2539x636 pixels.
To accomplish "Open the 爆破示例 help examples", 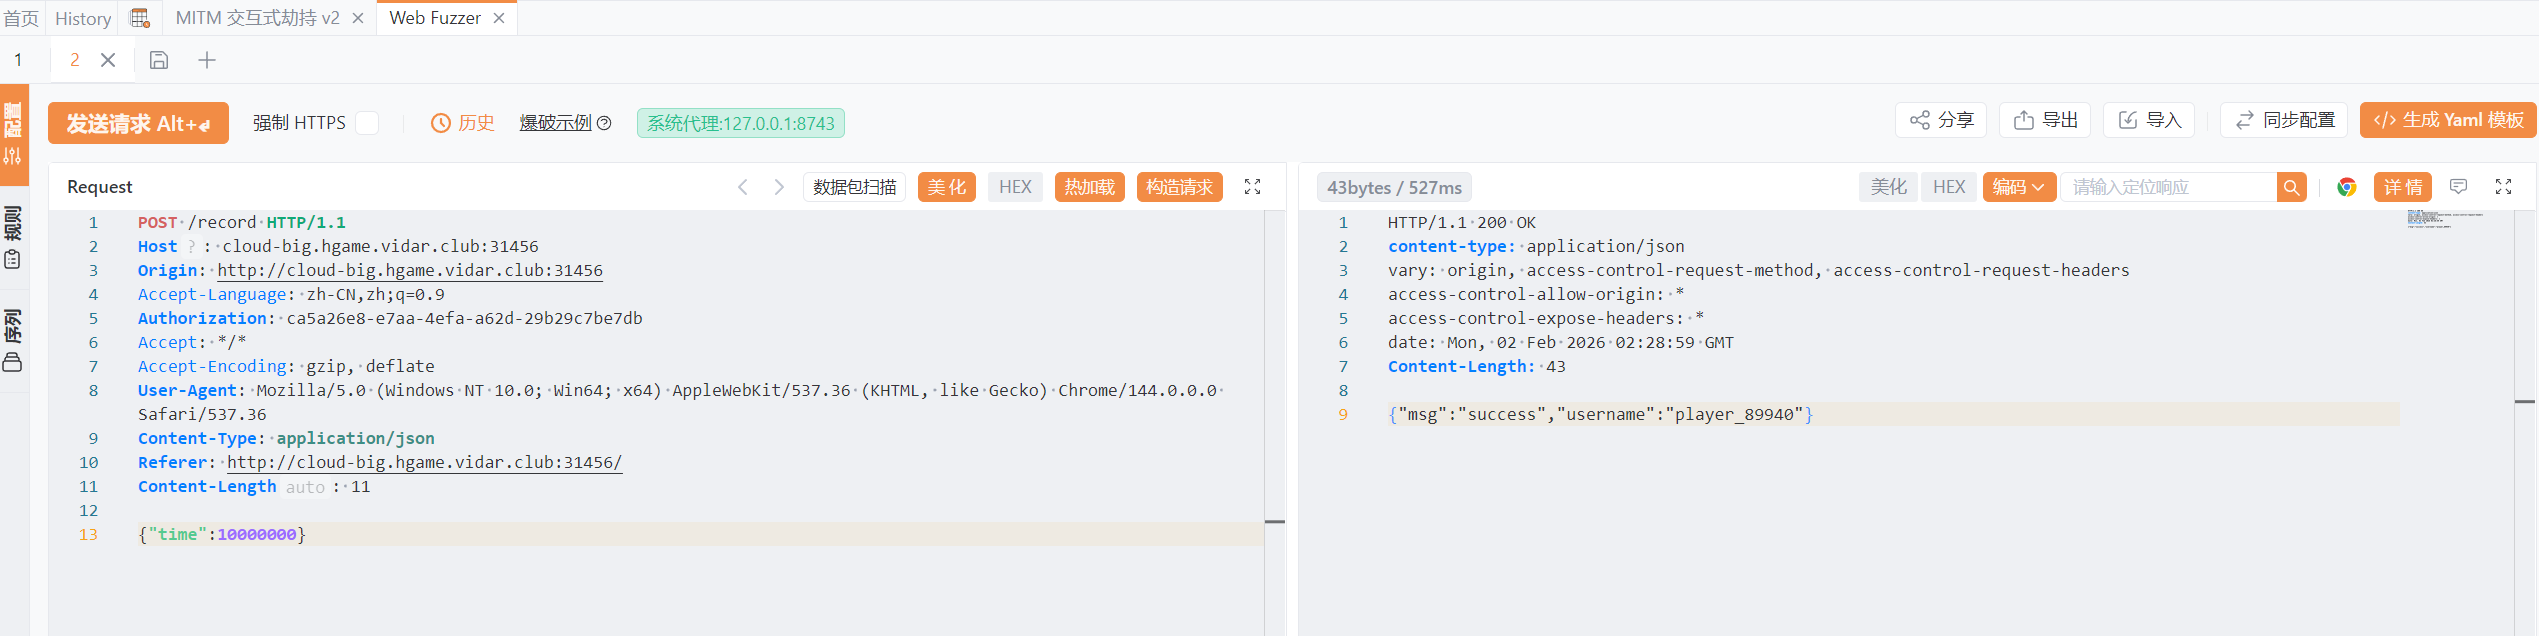I will (x=565, y=123).
